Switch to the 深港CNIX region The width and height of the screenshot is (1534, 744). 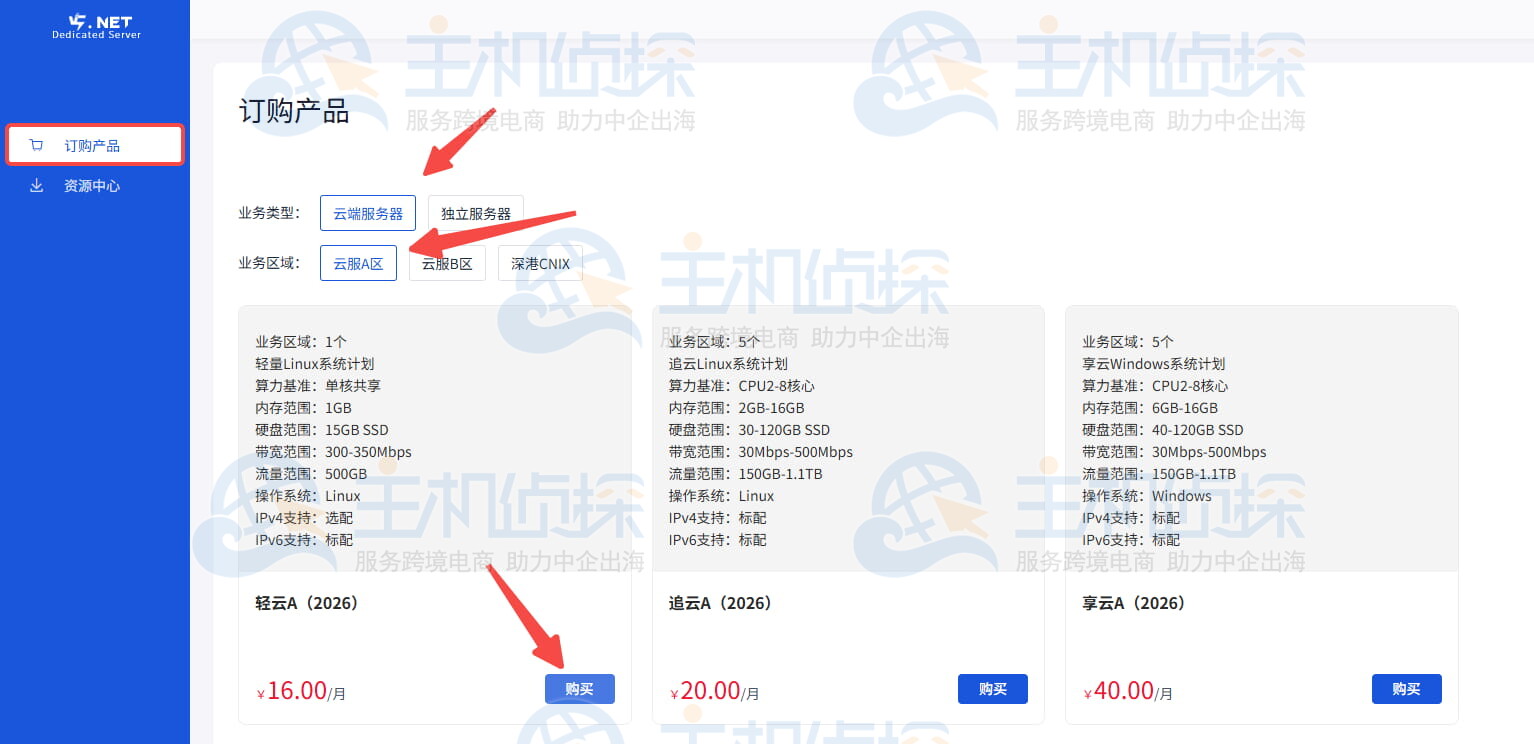click(540, 264)
